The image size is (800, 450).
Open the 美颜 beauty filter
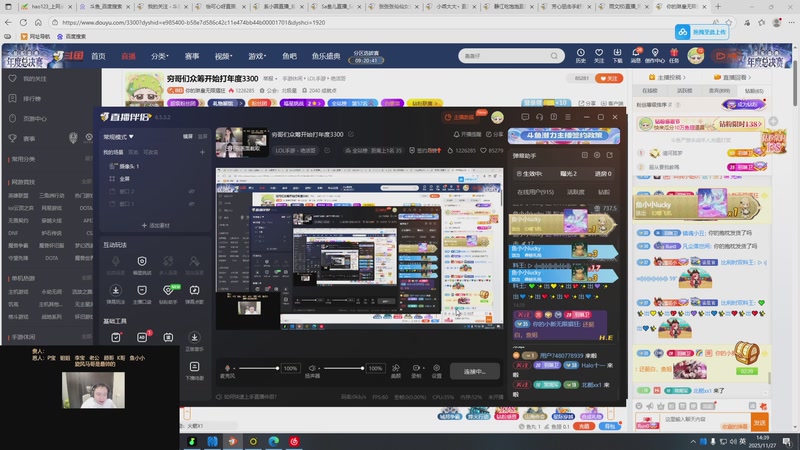tap(395, 371)
